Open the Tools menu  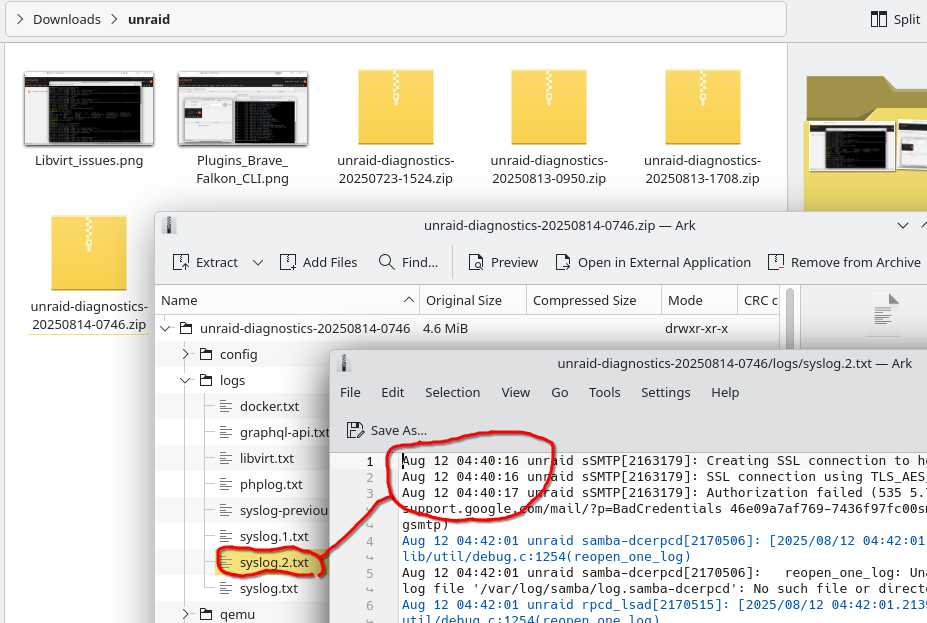(x=604, y=392)
